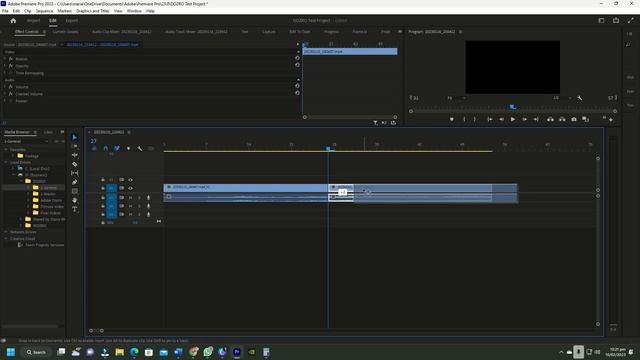
Task: Toggle Opacity effect fx switch
Action: (x=11, y=66)
